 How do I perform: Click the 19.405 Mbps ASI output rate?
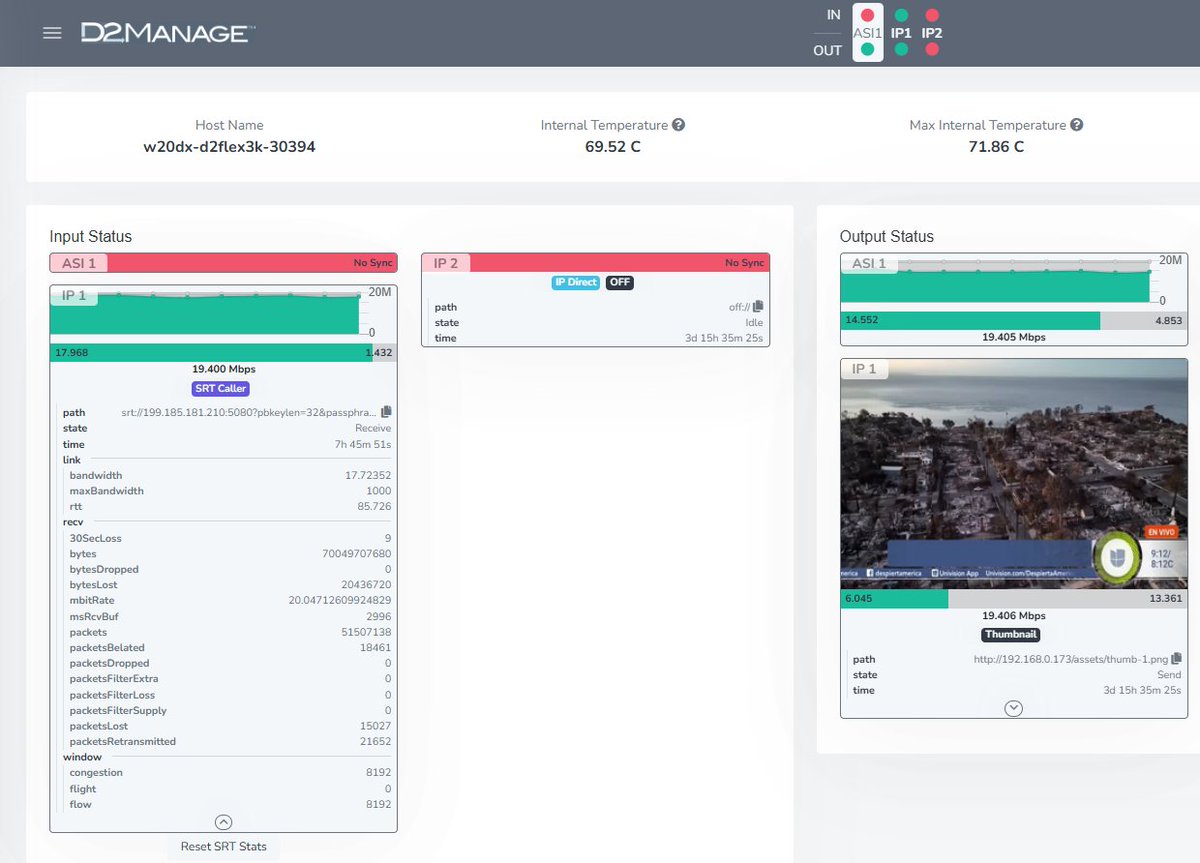pos(1014,337)
